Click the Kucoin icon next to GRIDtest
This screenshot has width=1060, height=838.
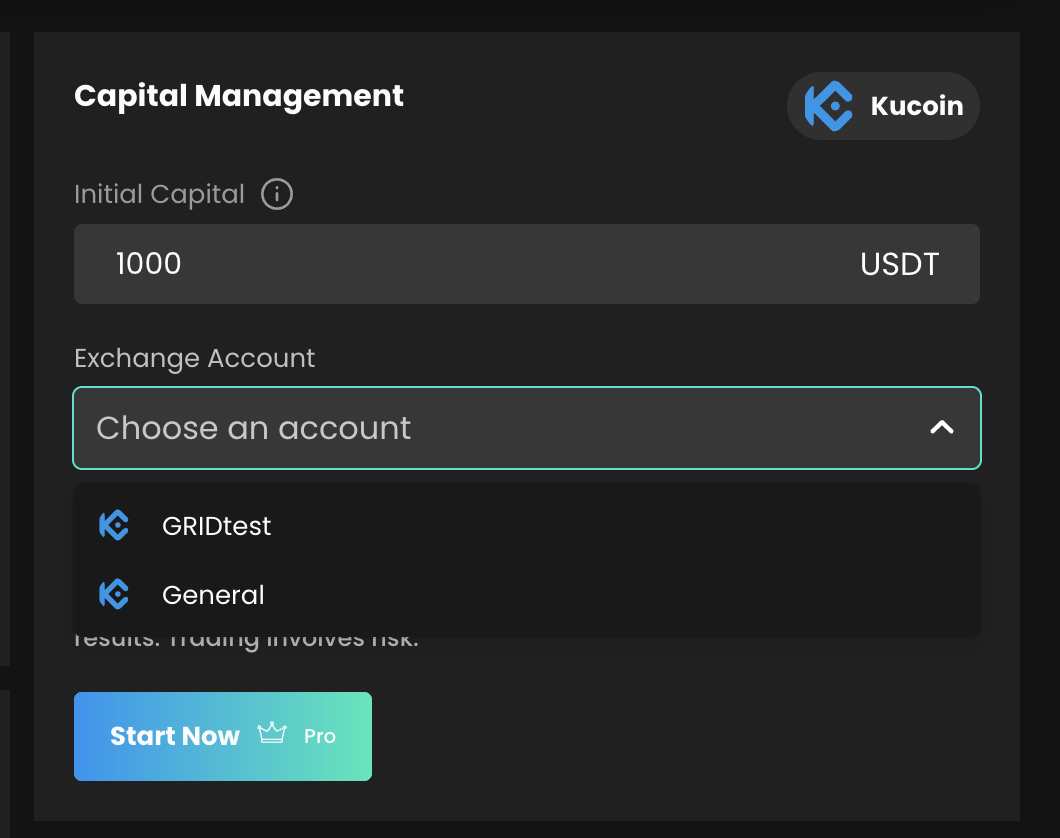click(114, 525)
